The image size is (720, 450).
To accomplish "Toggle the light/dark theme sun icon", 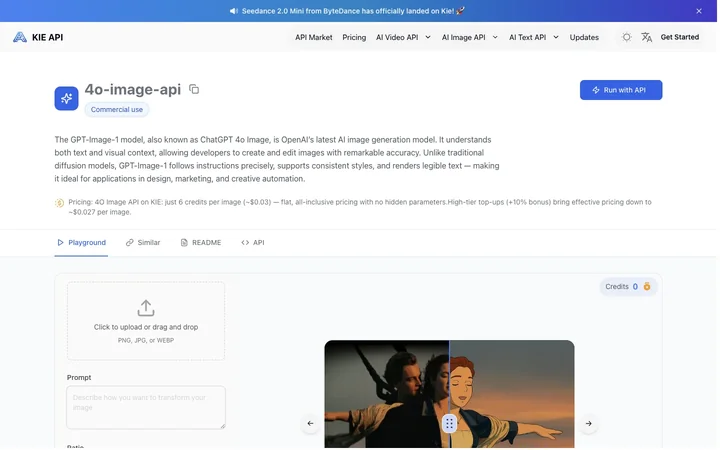I will [x=626, y=37].
